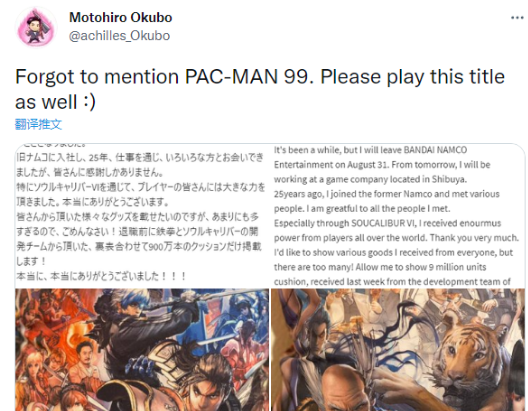Click the Japanese line containing 900万本
This screenshot has height=411, width=528.
pyautogui.click(x=139, y=246)
